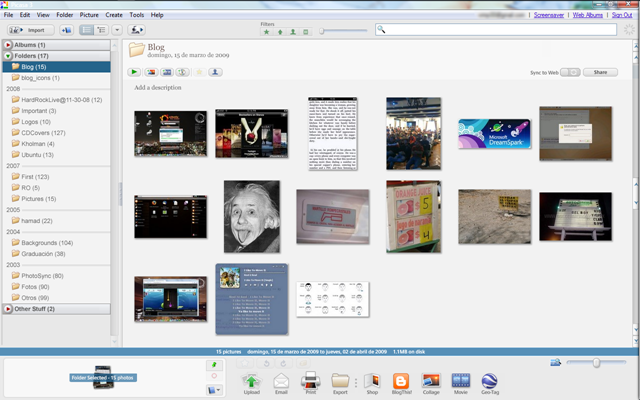The width and height of the screenshot is (640, 400).
Task: Switch to tree view of folders
Action: click(x=101, y=30)
